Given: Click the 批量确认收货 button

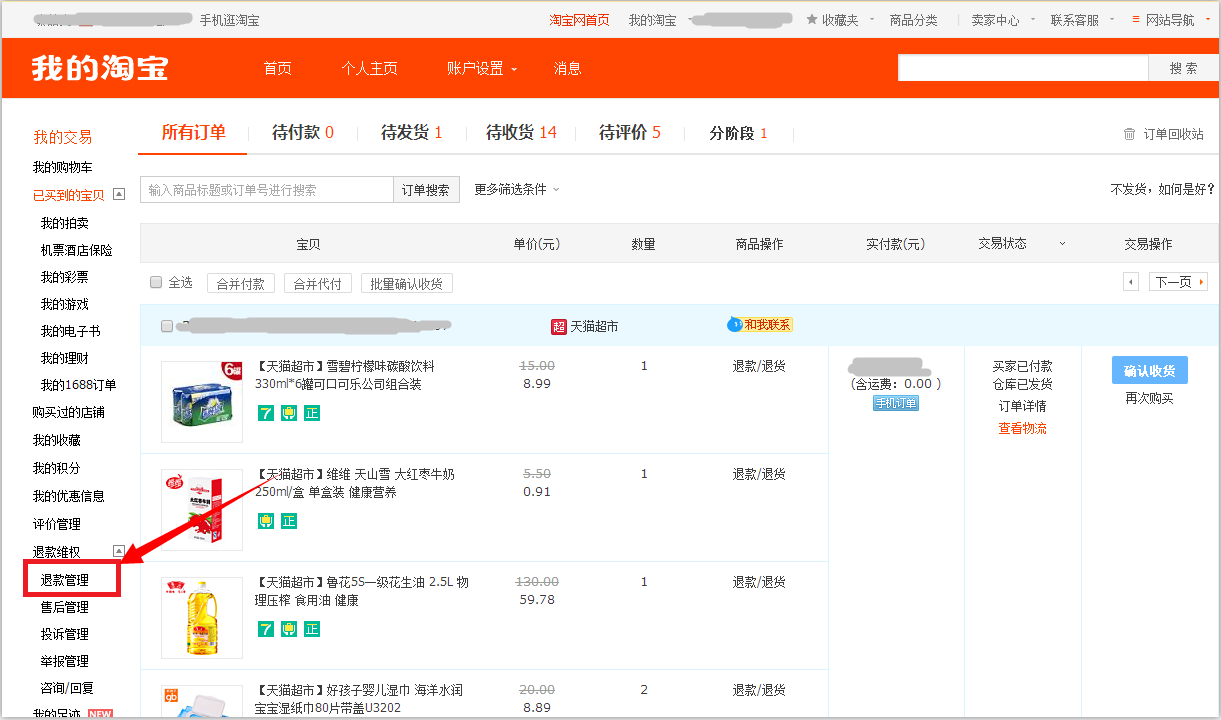Looking at the screenshot, I should (x=407, y=283).
